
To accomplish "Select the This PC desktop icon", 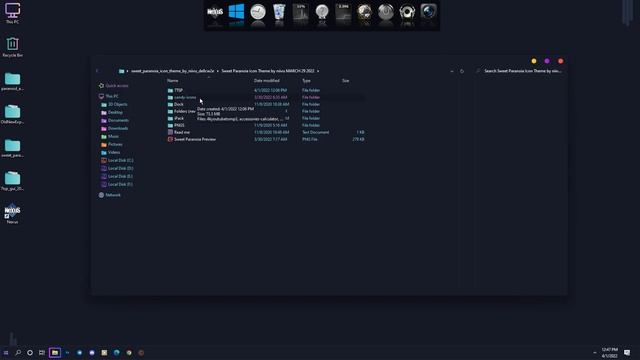I will [x=12, y=13].
